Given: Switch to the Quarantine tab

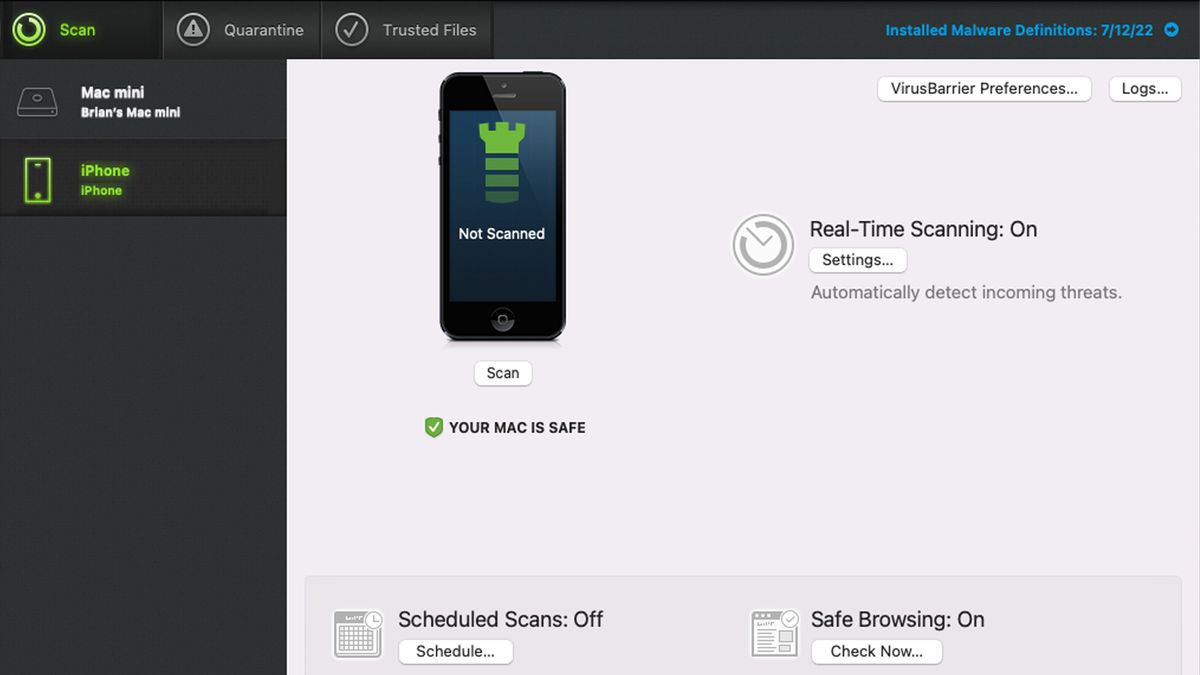Looking at the screenshot, I should click(241, 30).
